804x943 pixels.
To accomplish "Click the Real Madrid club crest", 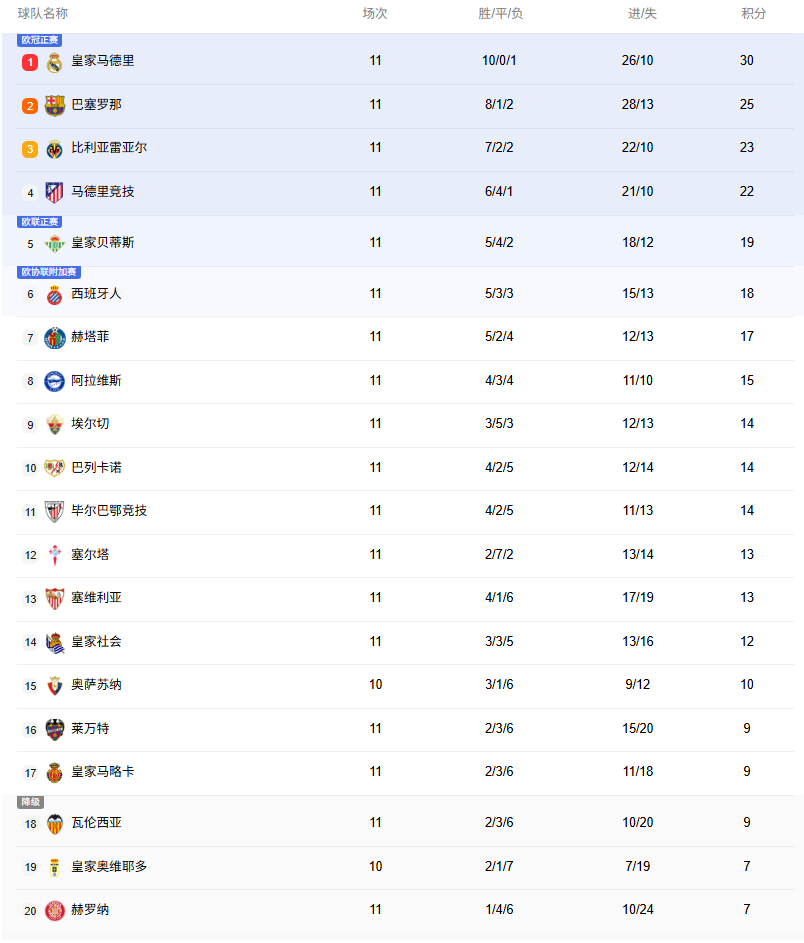I will point(55,62).
